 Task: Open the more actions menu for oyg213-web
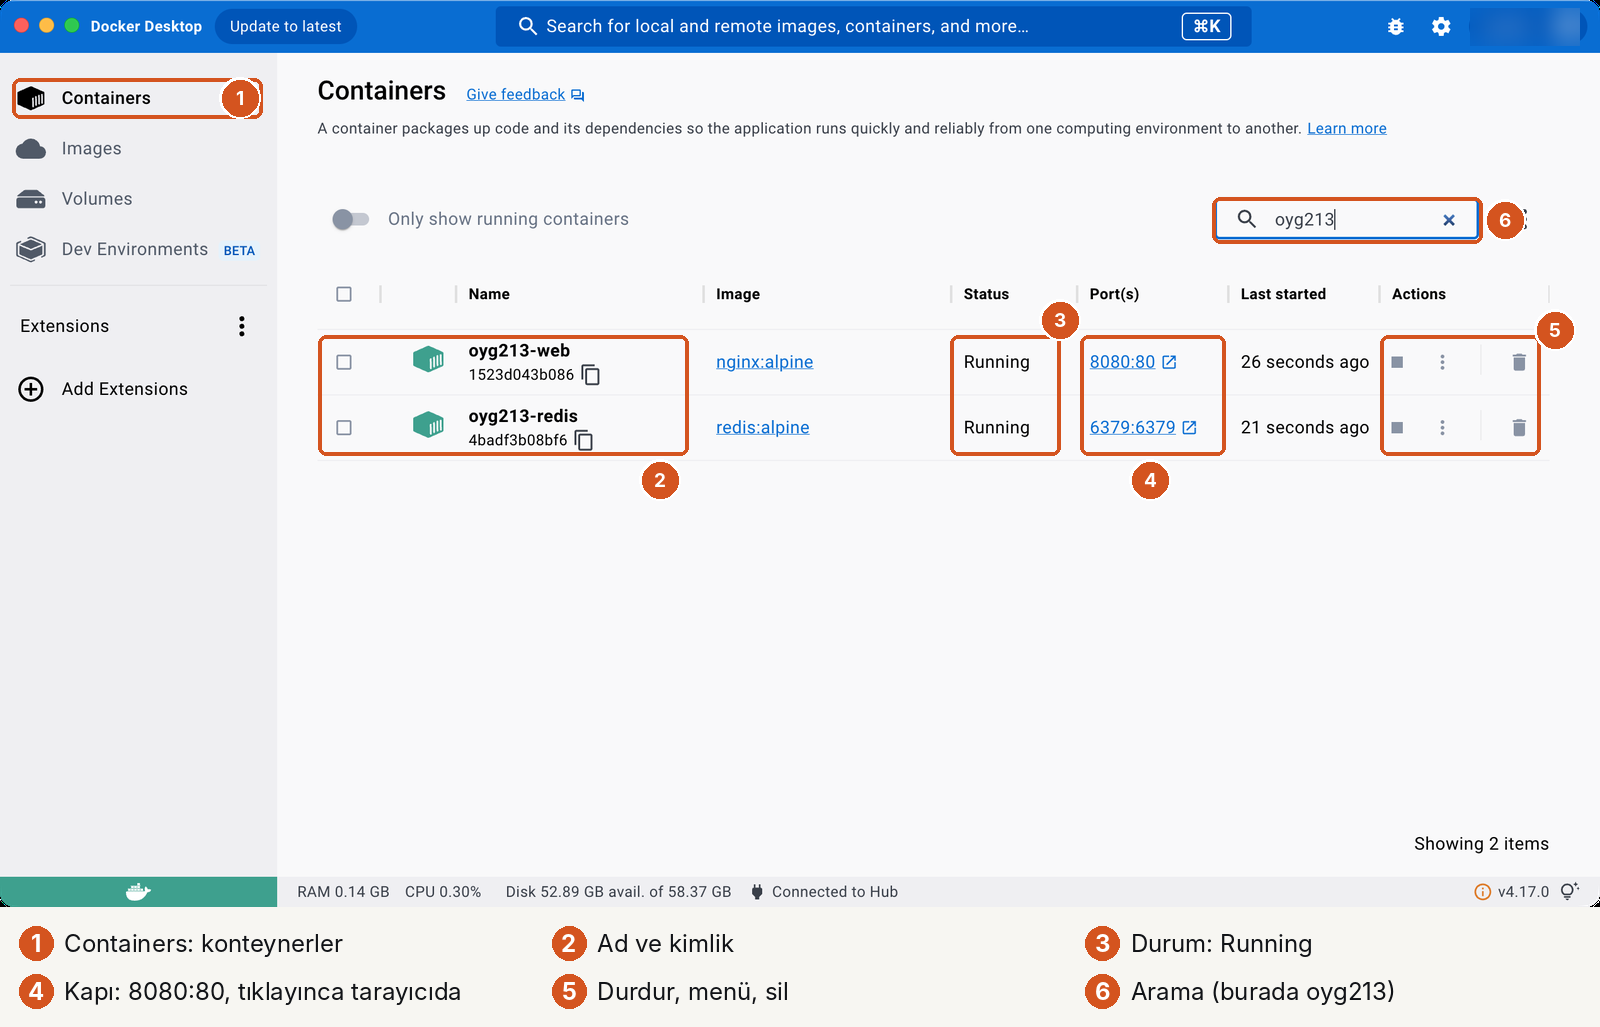coord(1442,362)
